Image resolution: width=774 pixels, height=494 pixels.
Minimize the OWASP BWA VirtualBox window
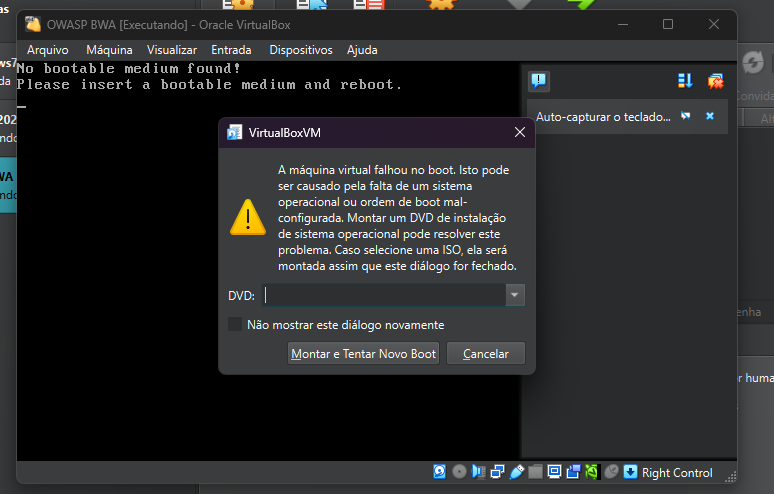(x=623, y=24)
